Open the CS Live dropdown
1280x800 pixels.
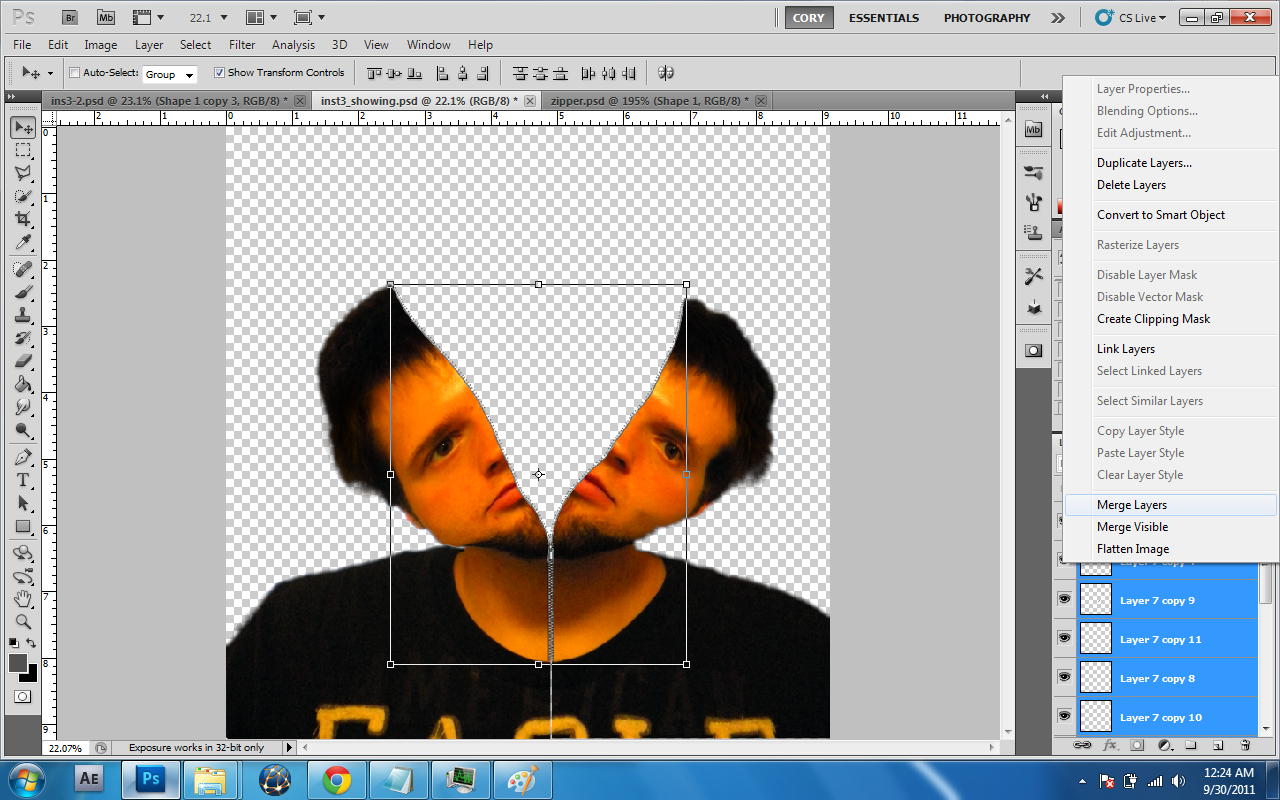pos(1131,18)
